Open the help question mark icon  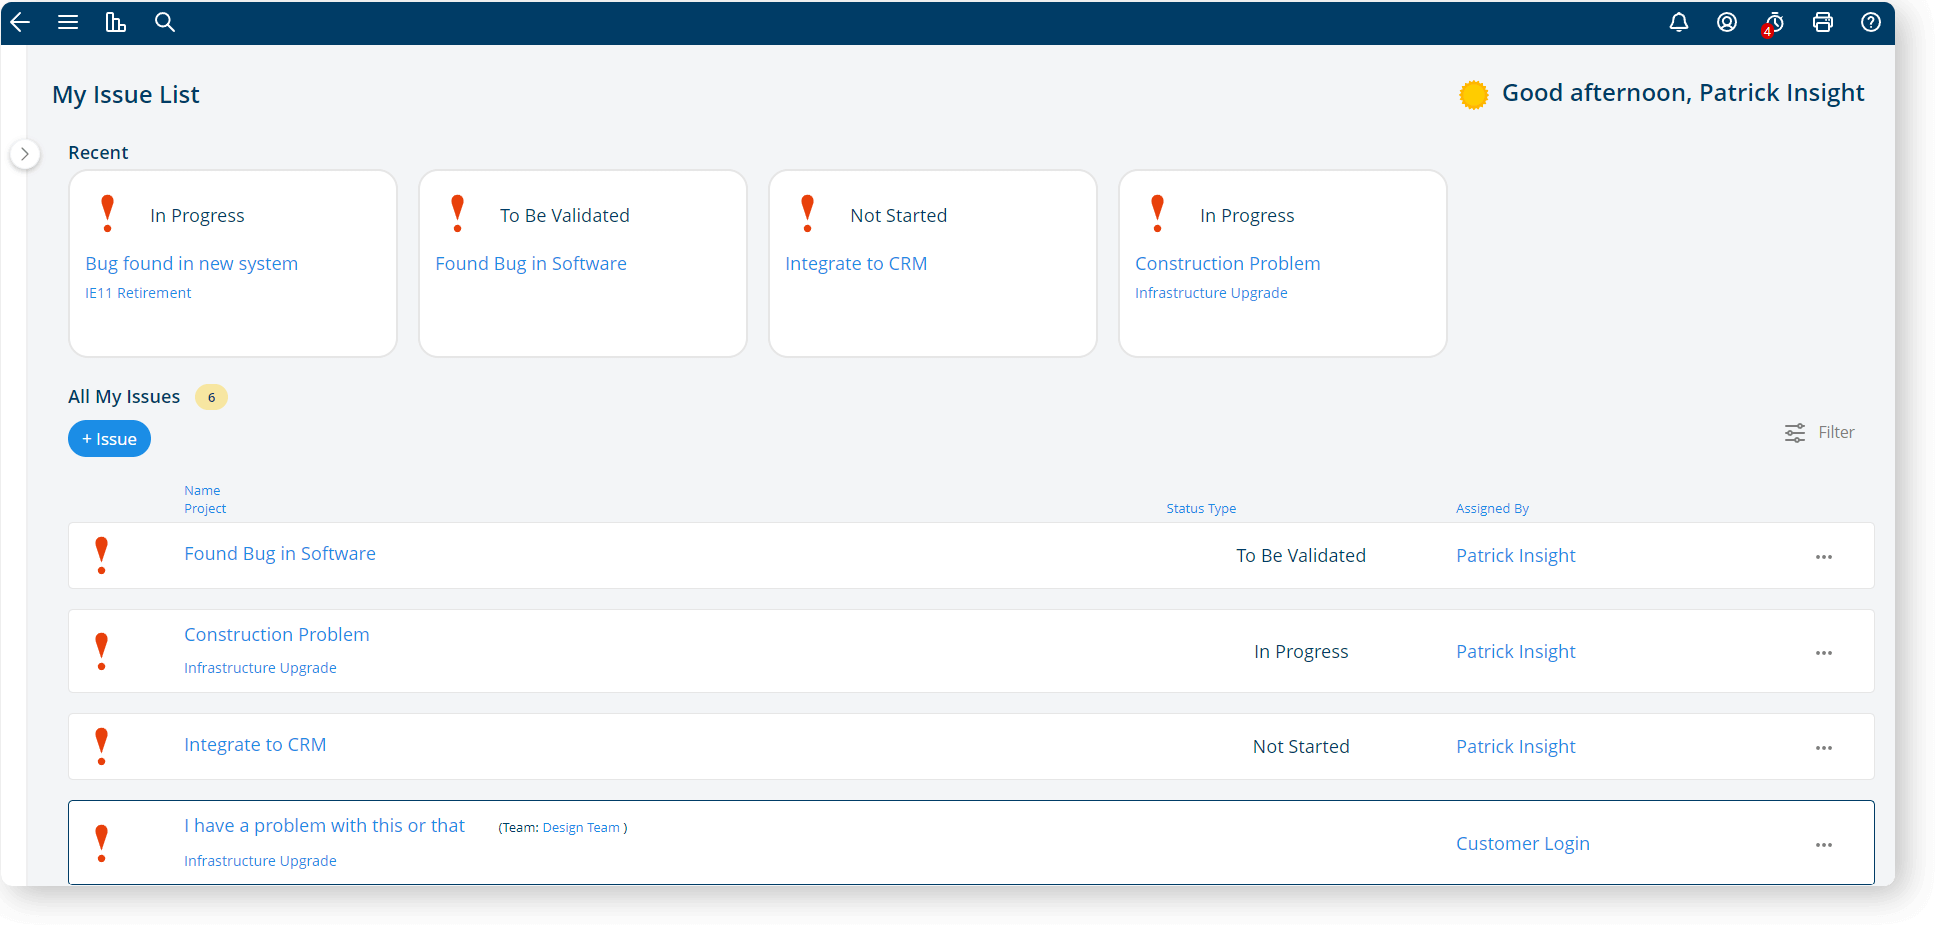pos(1871,22)
